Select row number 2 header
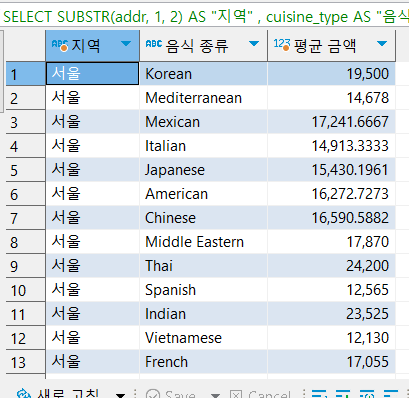This screenshot has height=398, width=409. coord(25,98)
